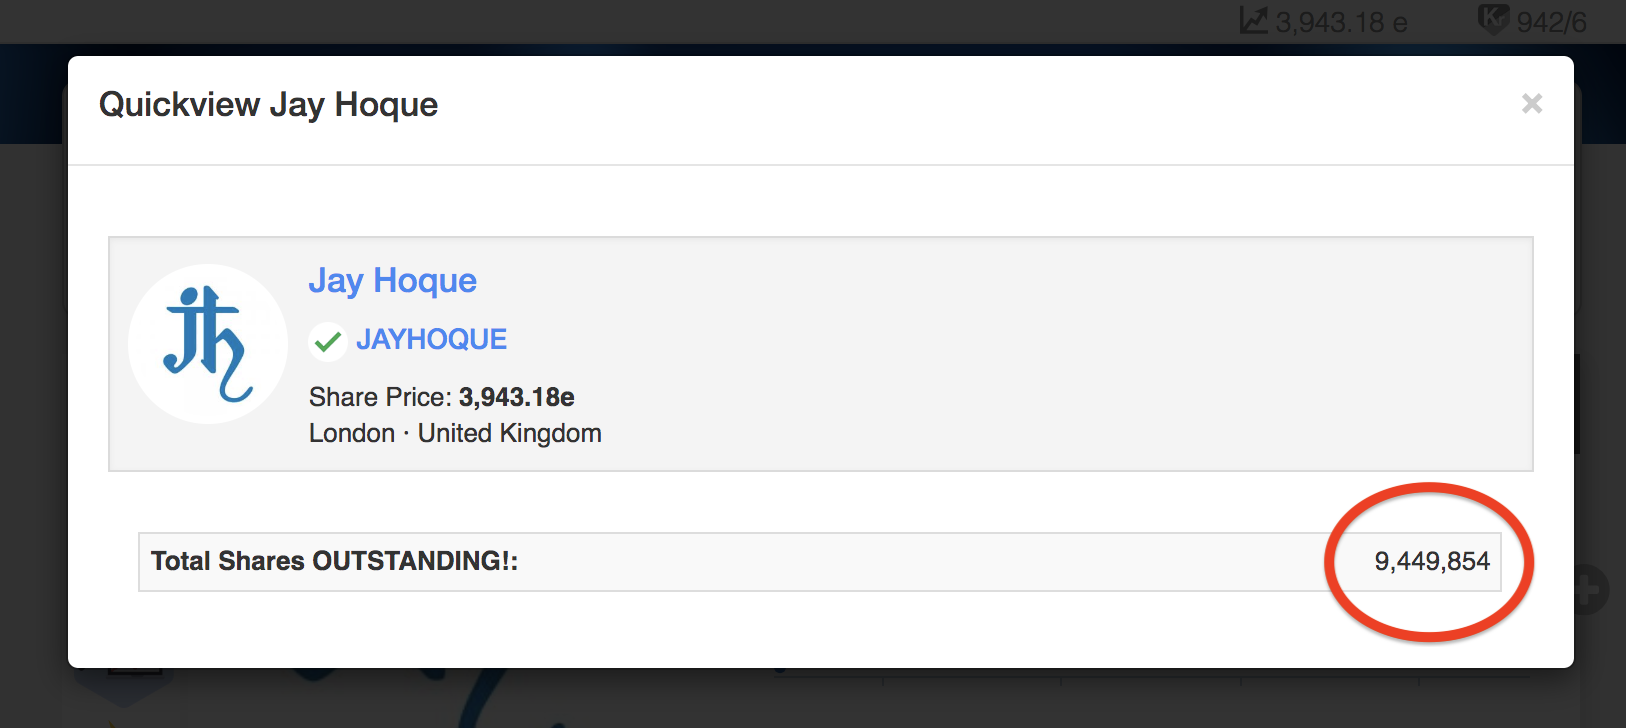Click the Total Shares OUTSTANDING! label
This screenshot has width=1626, height=728.
(x=334, y=561)
